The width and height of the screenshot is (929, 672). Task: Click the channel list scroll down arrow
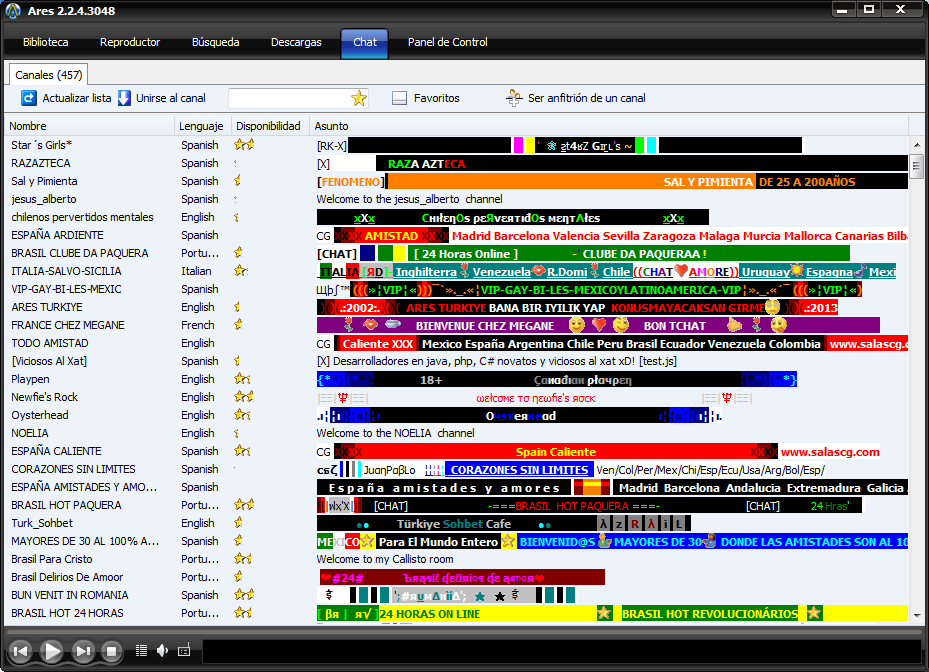(x=917, y=616)
